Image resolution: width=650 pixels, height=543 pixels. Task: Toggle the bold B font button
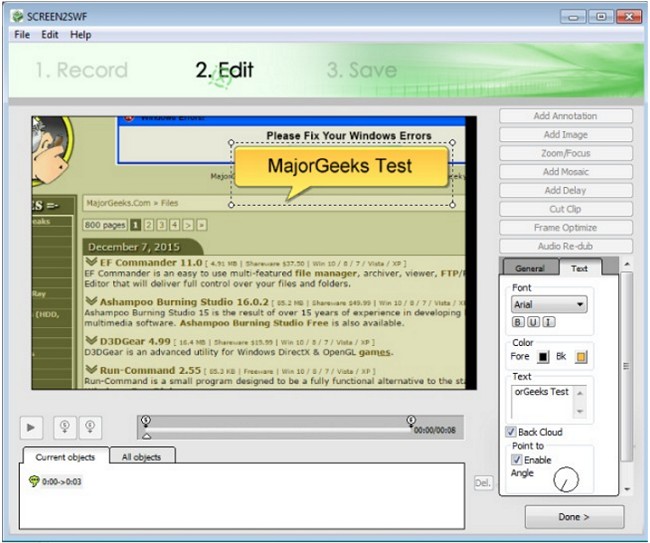pos(518,322)
